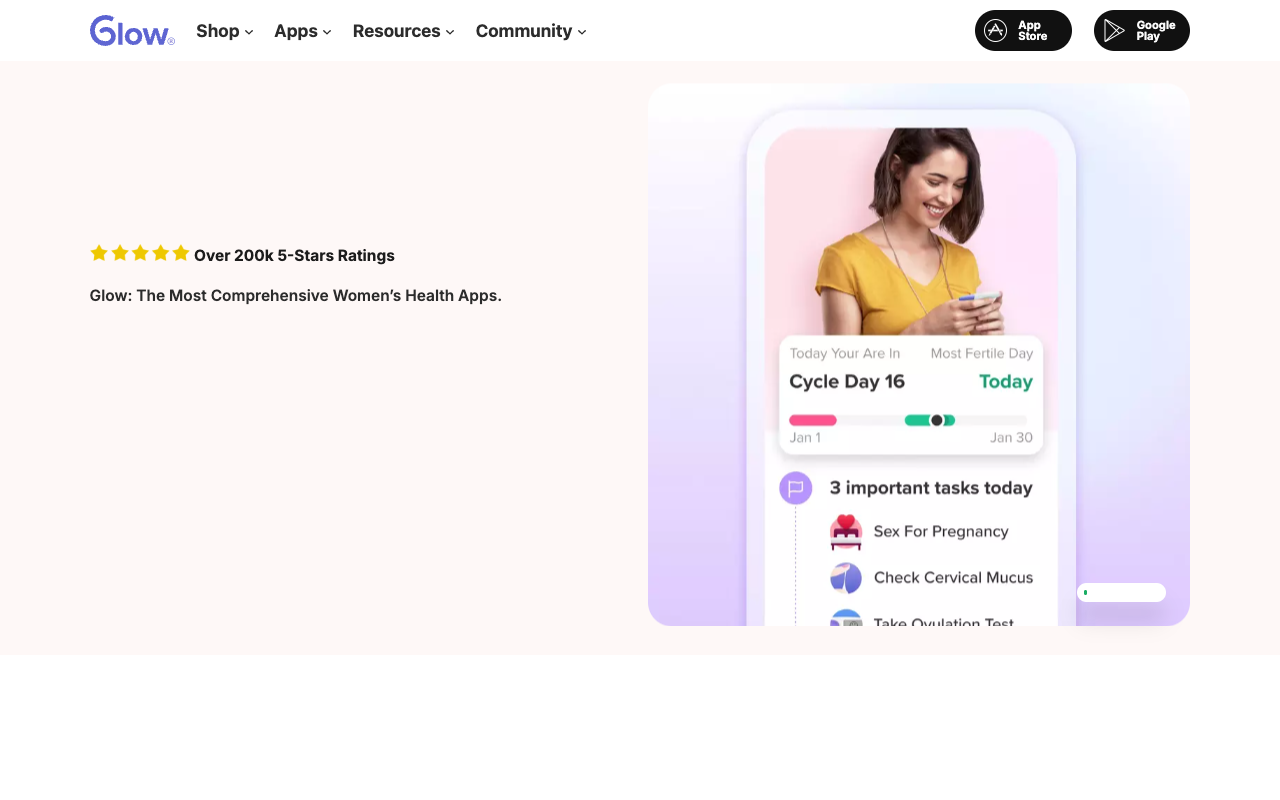Expand the Shop chevron arrow

(x=249, y=32)
